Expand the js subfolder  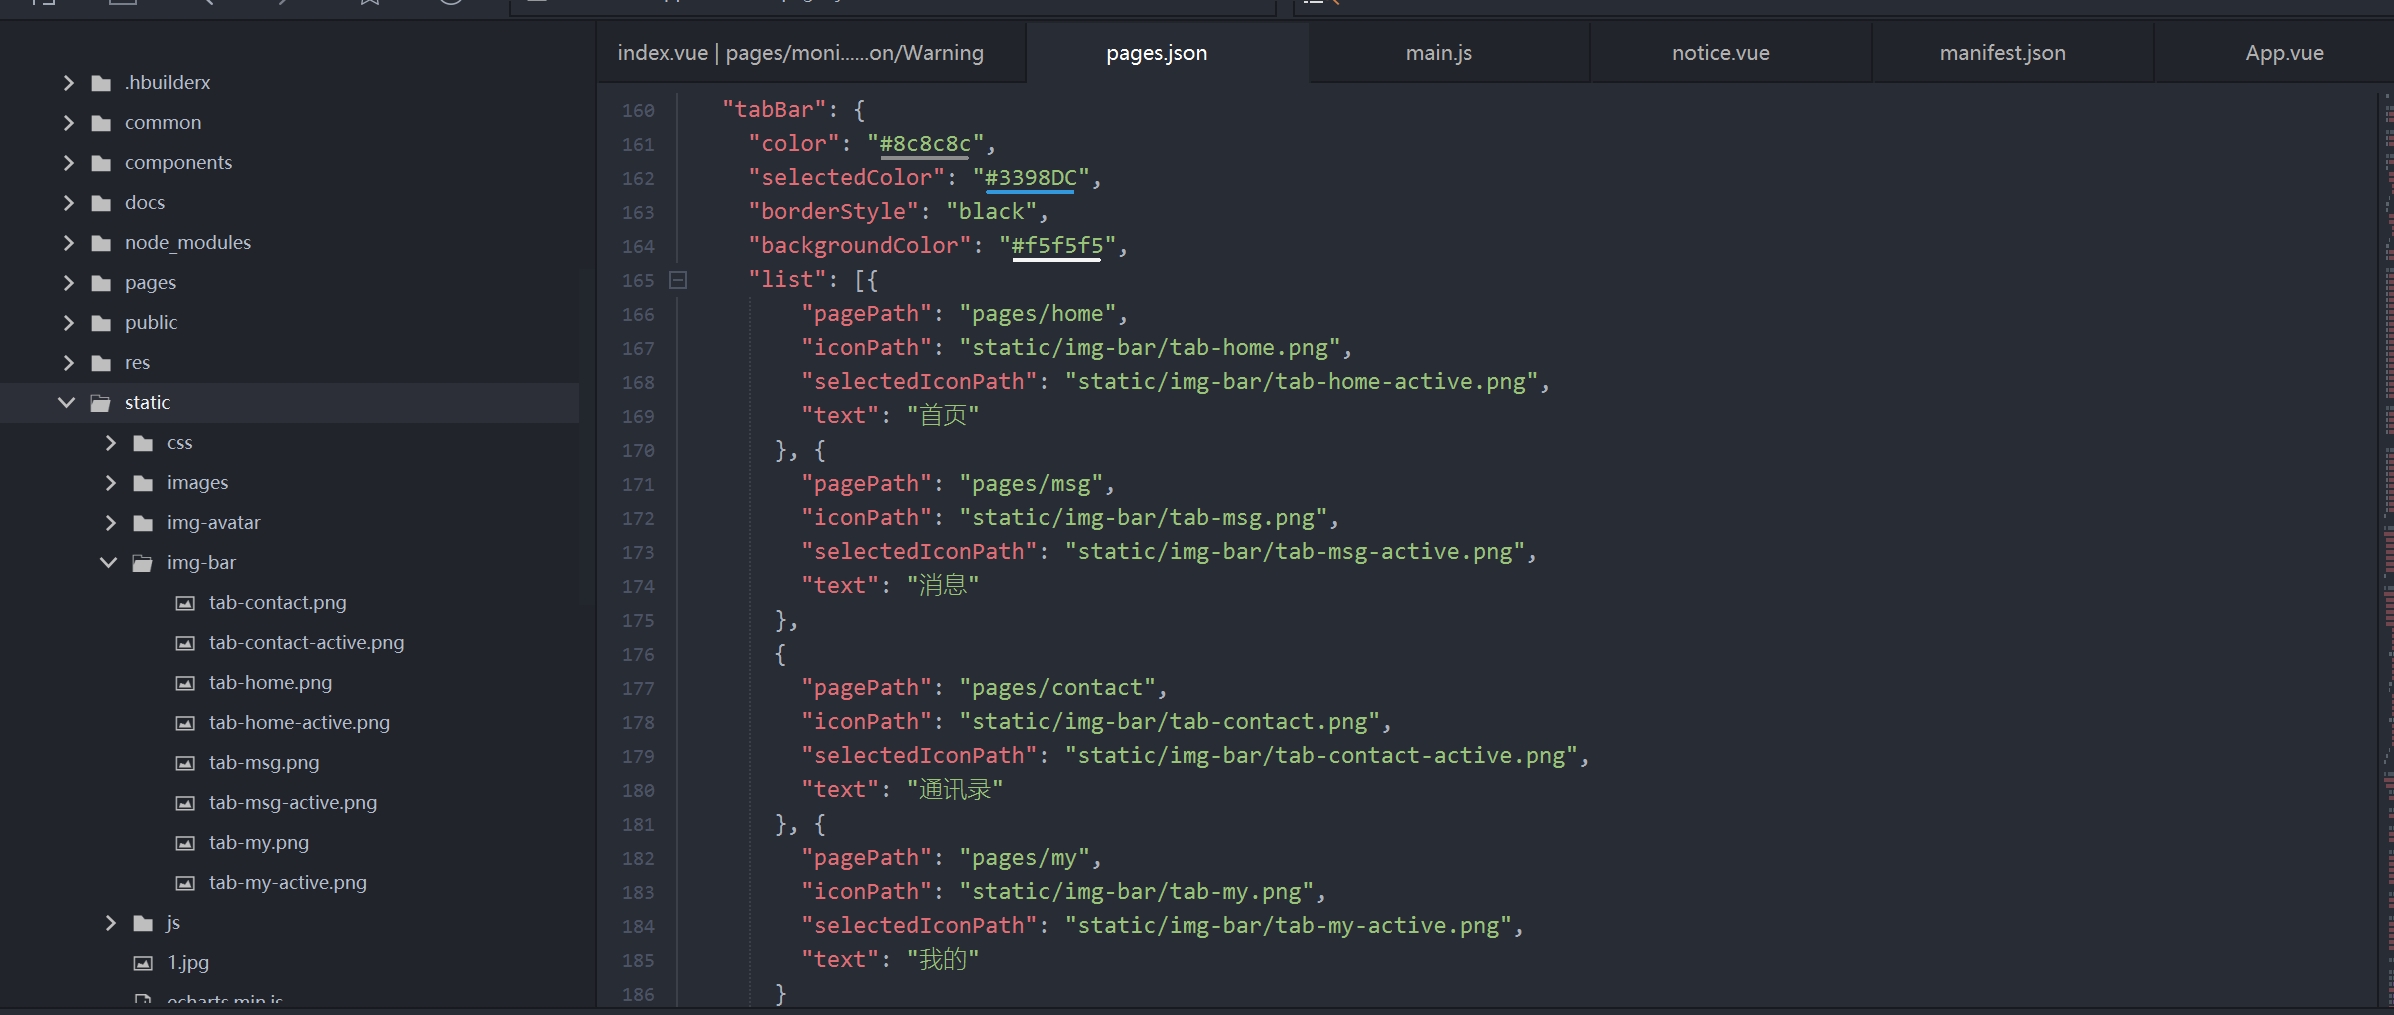[110, 923]
